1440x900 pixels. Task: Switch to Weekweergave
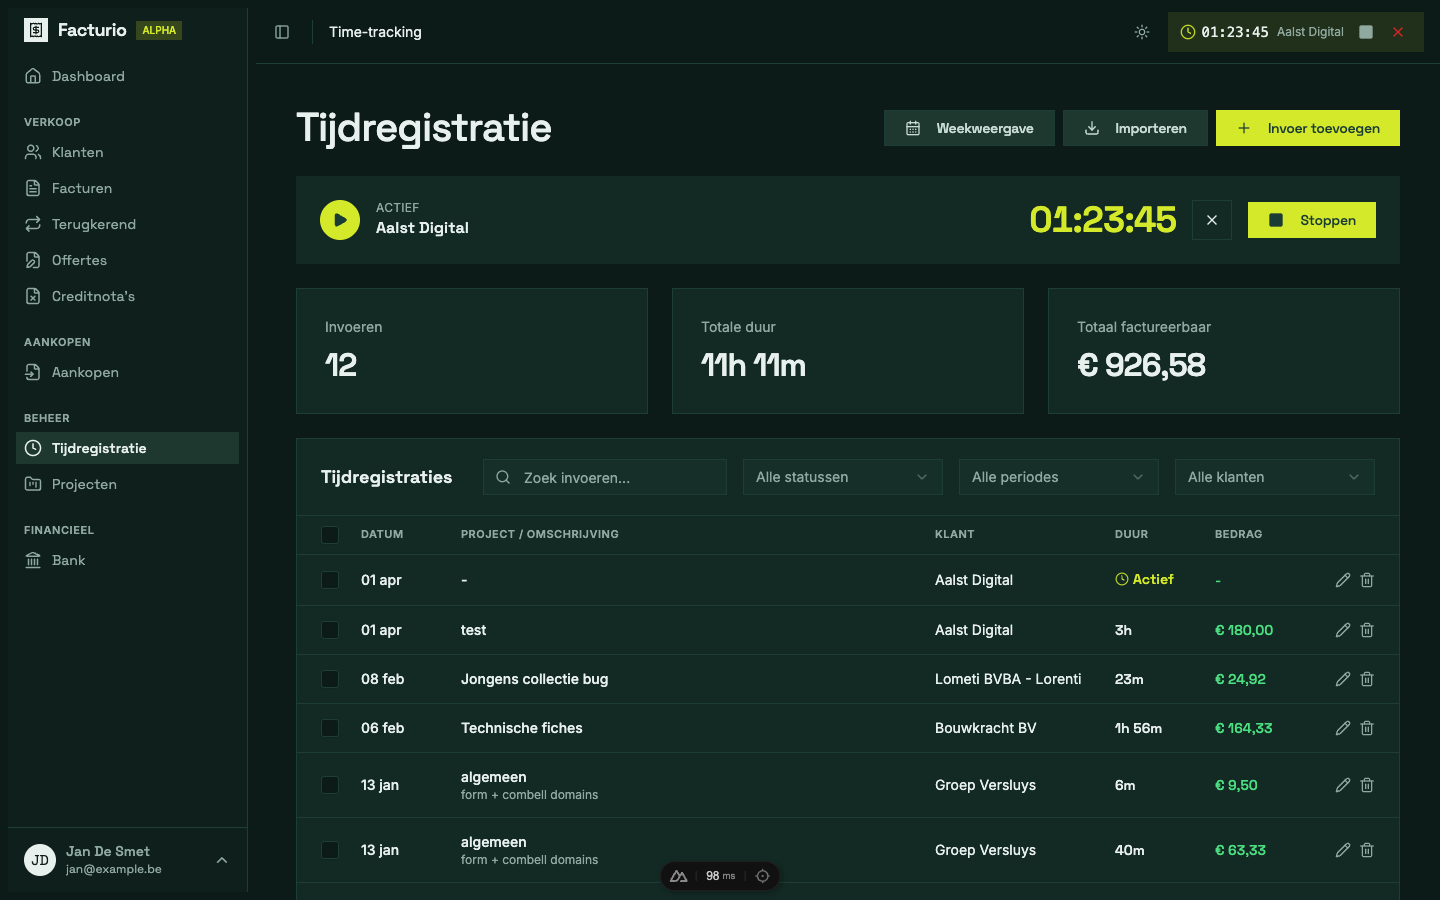(x=969, y=128)
